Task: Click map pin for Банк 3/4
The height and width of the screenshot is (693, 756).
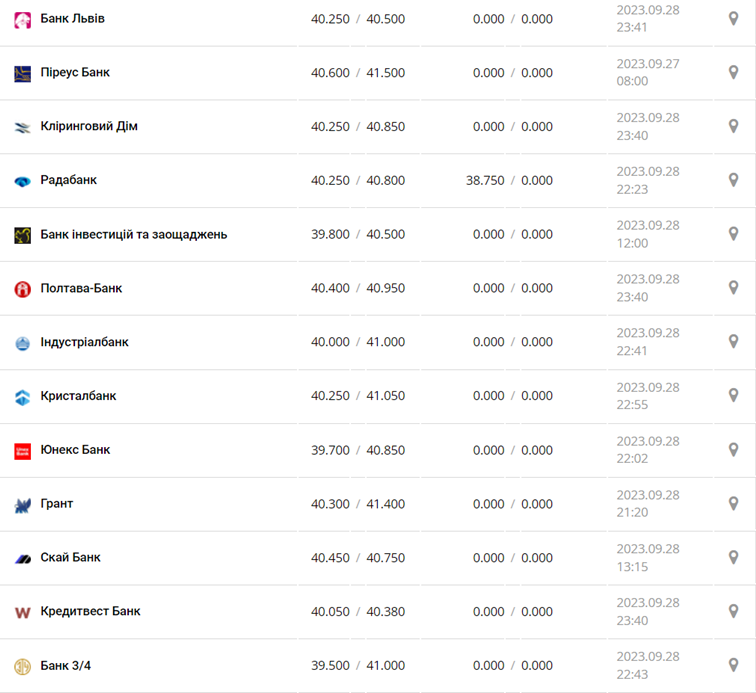Action: click(x=733, y=666)
